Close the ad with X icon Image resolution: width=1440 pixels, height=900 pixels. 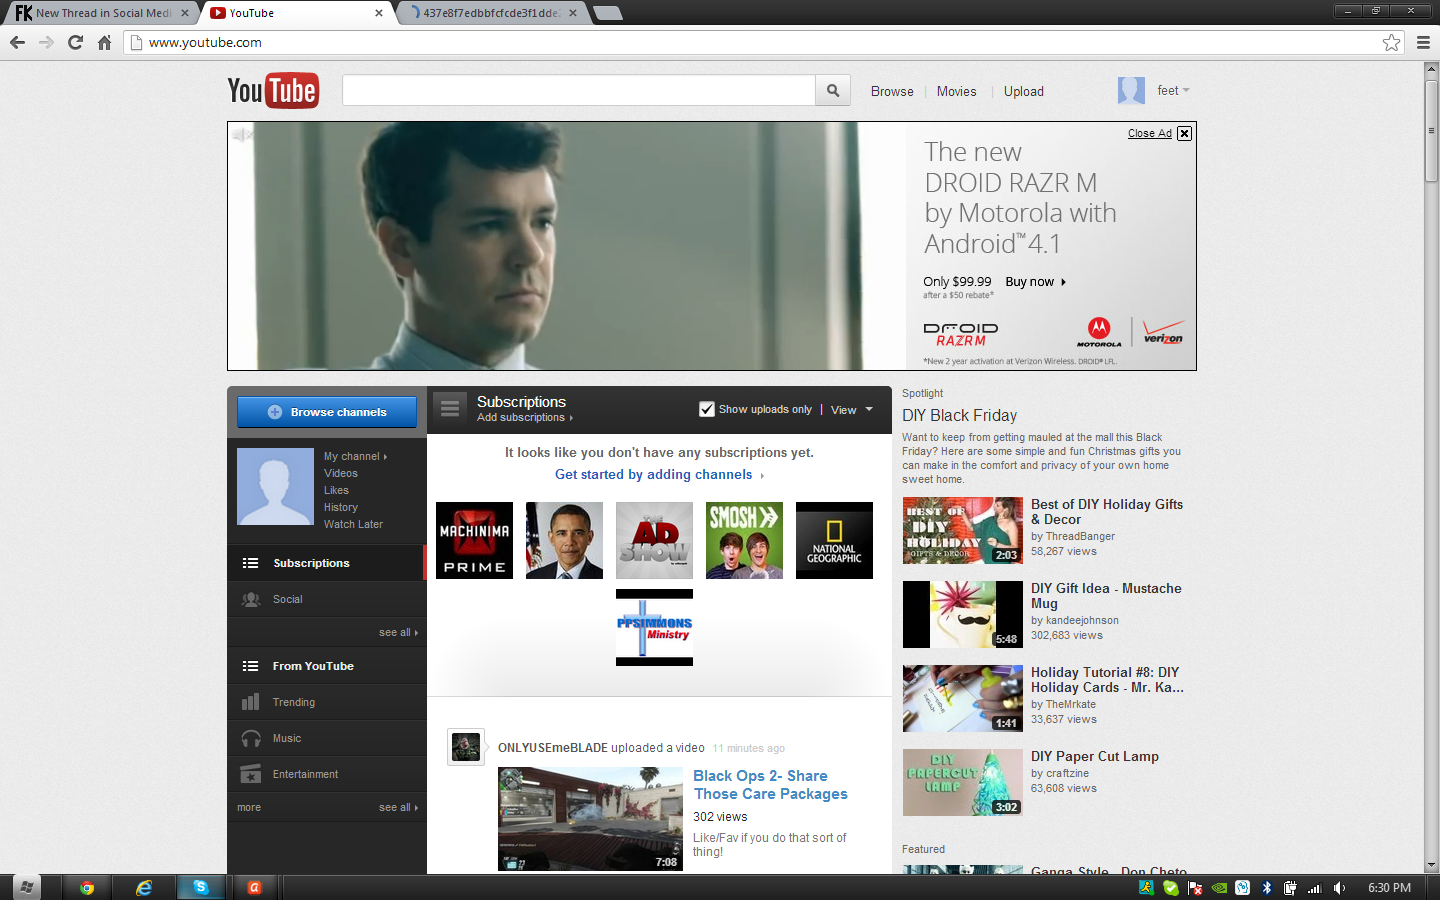pos(1184,133)
